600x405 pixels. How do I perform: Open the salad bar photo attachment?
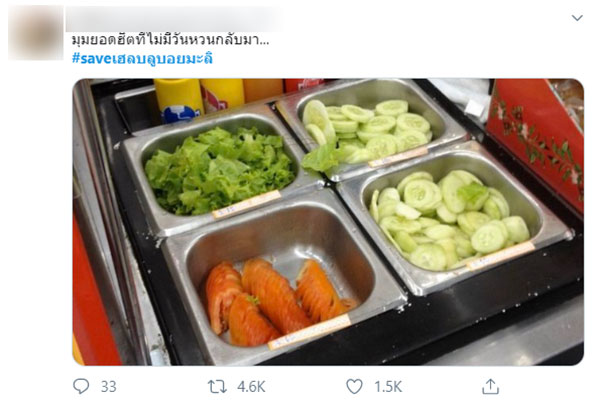[328, 222]
